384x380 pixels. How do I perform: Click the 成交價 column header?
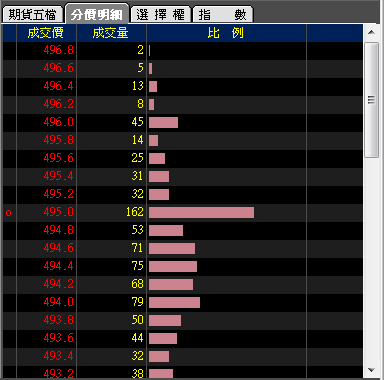pyautogui.click(x=46, y=33)
